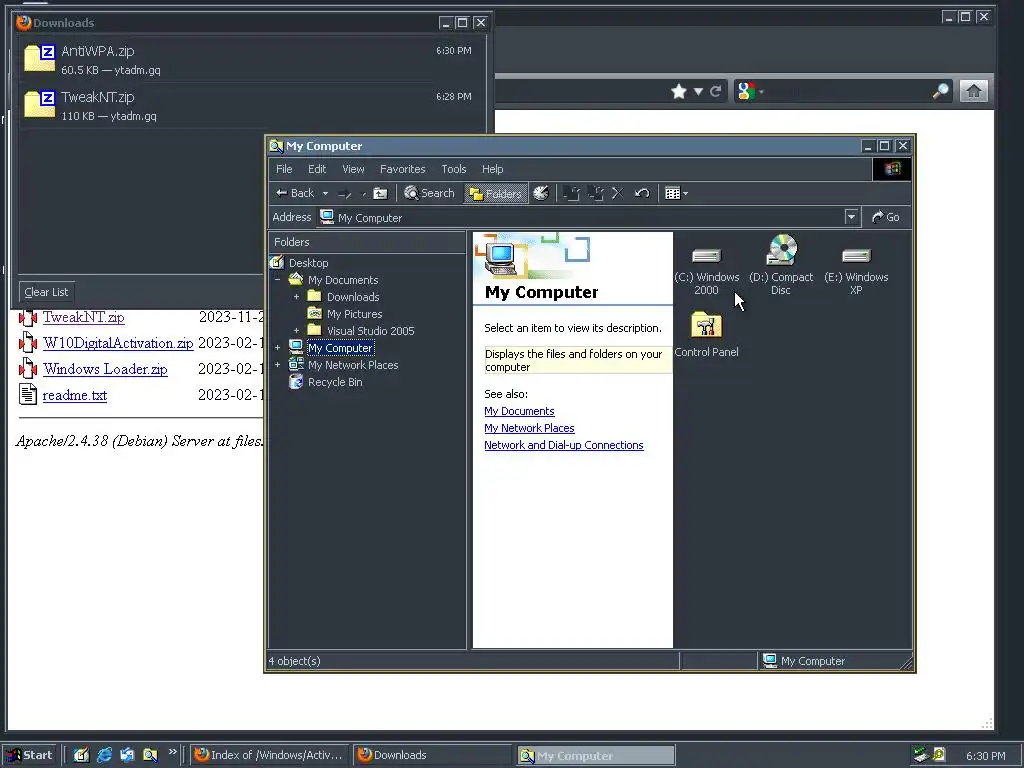Open the TweakNT.zip link on the index page
1024x768 pixels.
coord(84,317)
